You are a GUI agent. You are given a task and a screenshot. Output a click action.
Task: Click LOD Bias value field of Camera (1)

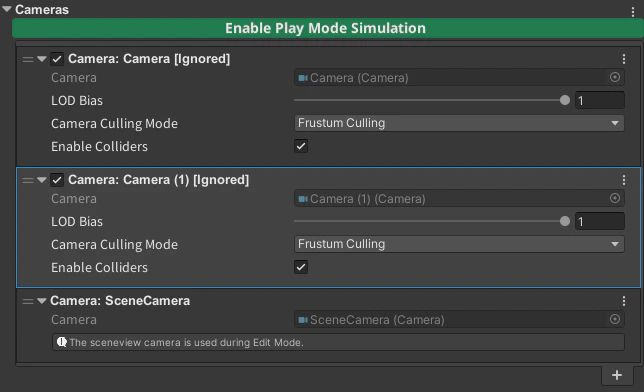(600, 221)
